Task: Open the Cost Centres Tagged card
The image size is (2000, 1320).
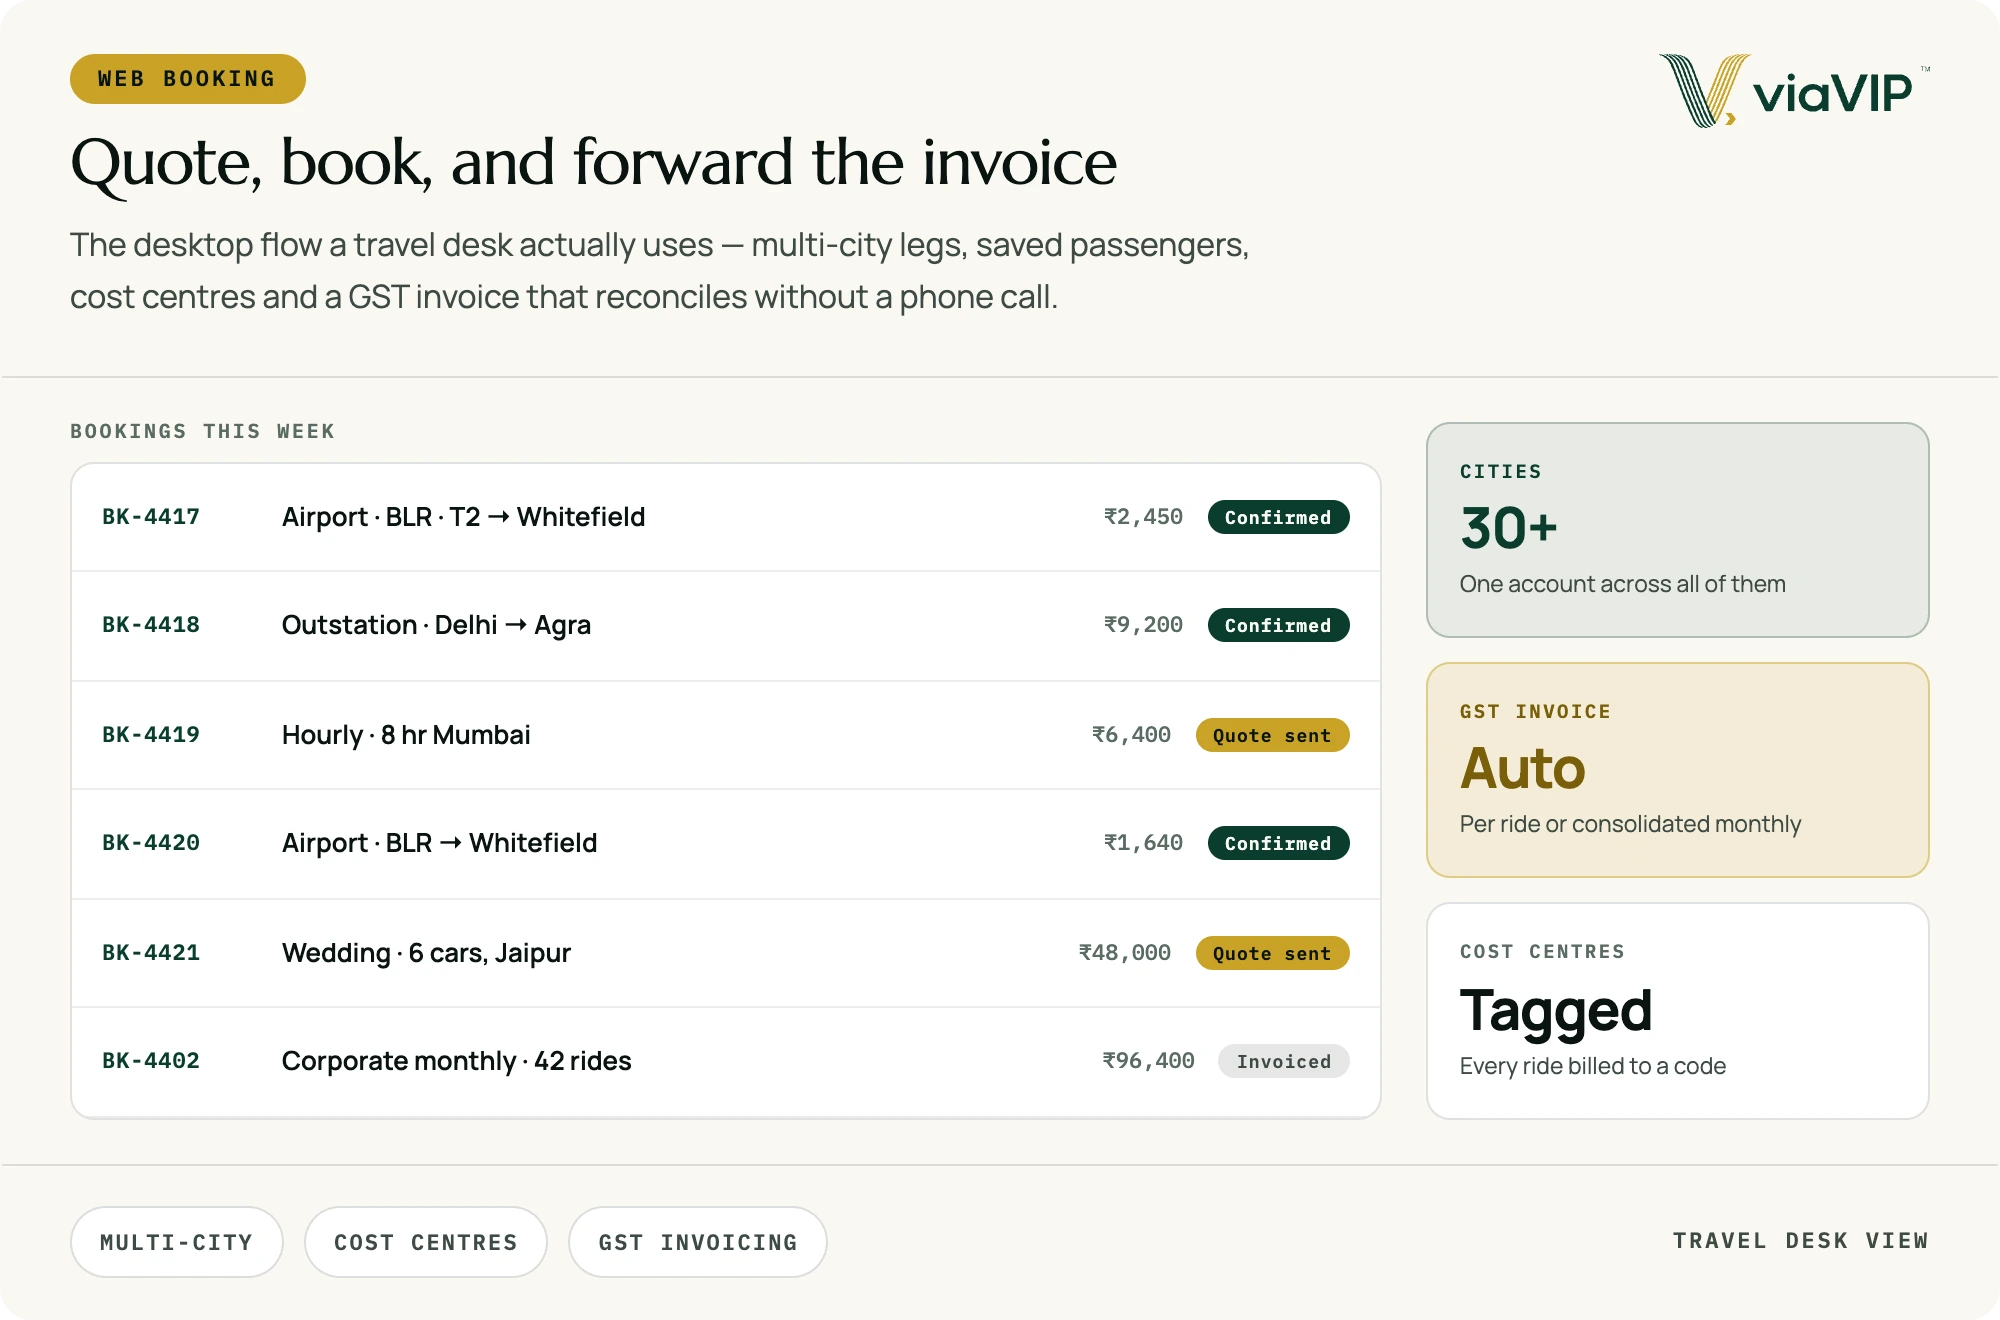Action: pos(1678,1011)
